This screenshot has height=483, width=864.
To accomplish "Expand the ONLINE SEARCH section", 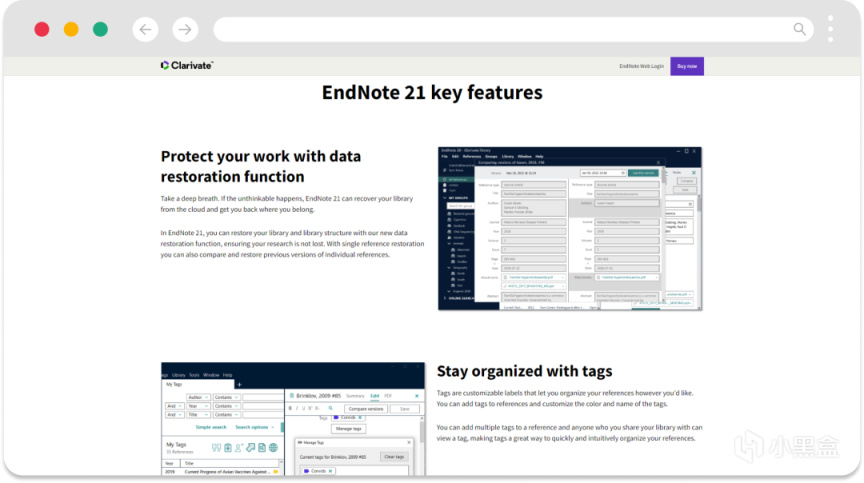I will click(x=445, y=298).
